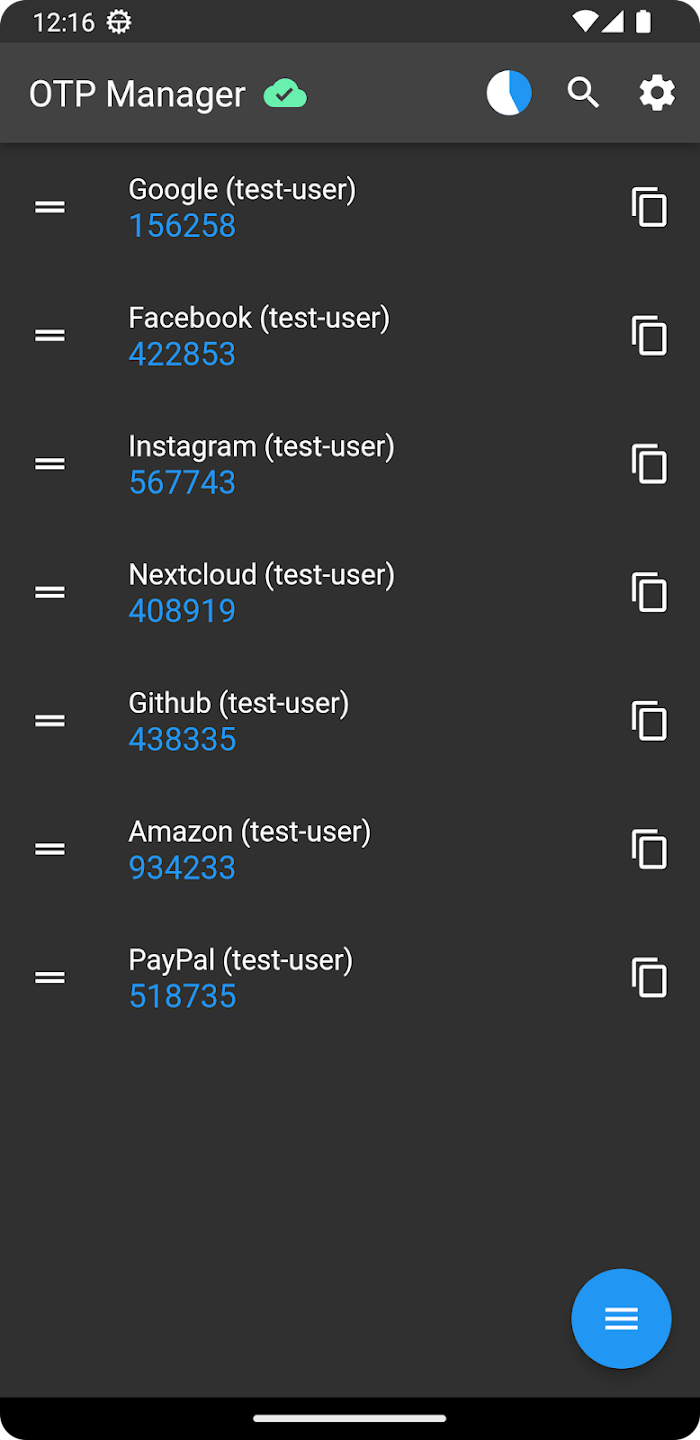Copy the Github OTP code
Screen dimensions: 700x1440
click(x=649, y=721)
